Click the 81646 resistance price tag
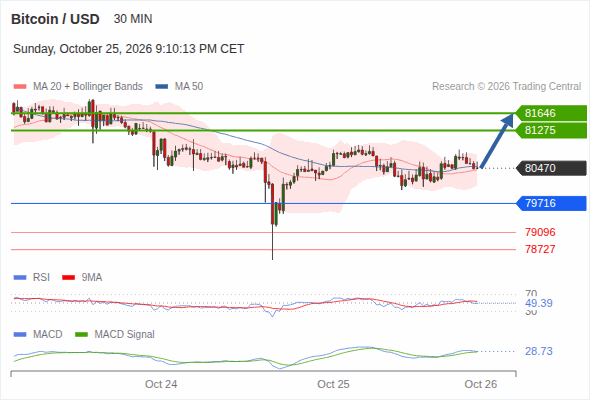590x400 pixels. 551,113
